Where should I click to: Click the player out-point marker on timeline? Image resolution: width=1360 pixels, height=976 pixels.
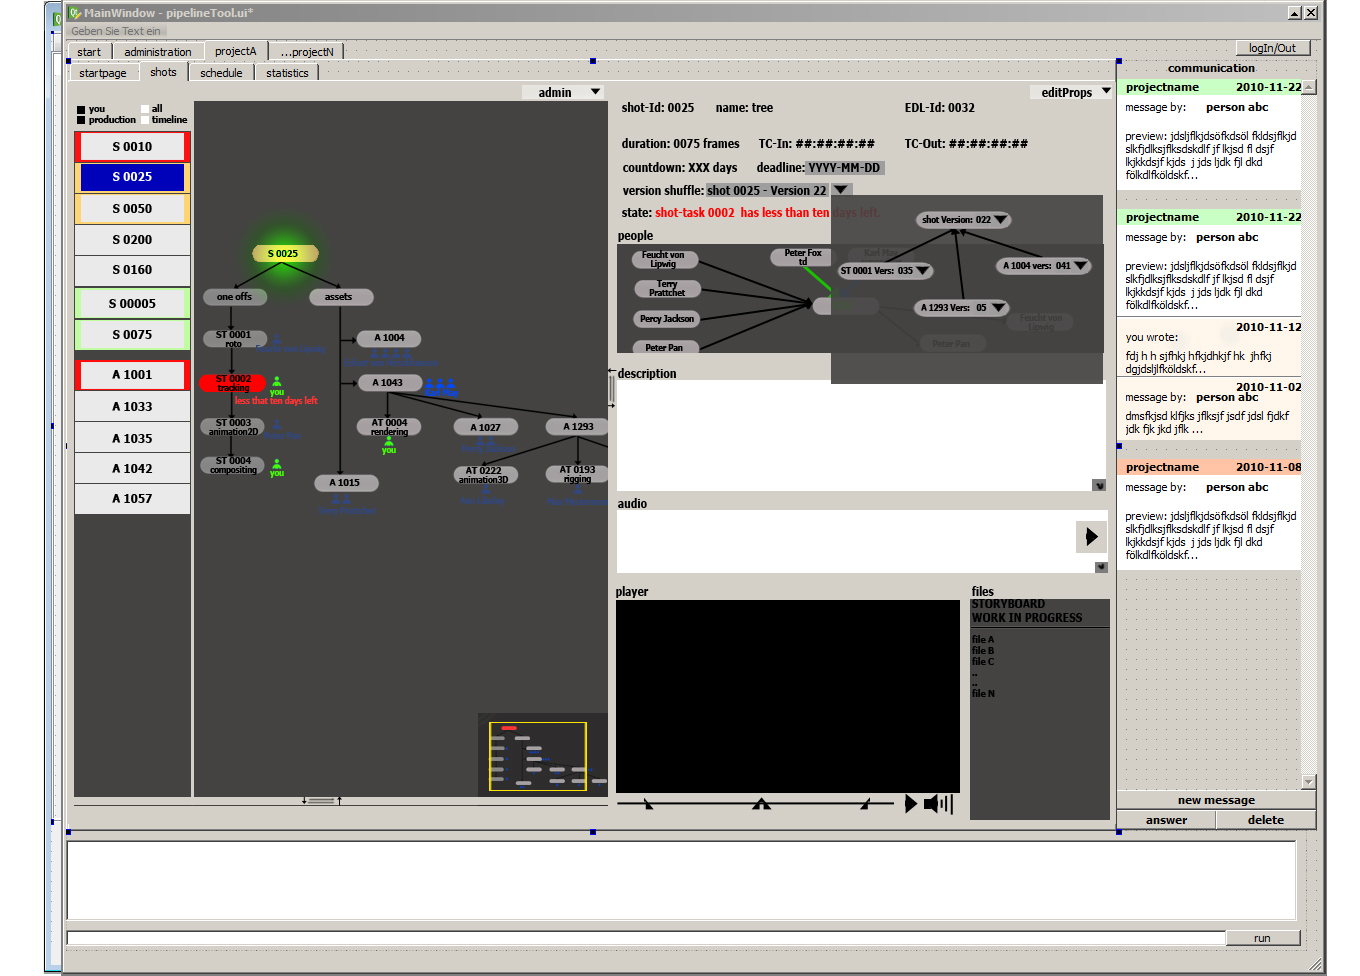tap(866, 803)
